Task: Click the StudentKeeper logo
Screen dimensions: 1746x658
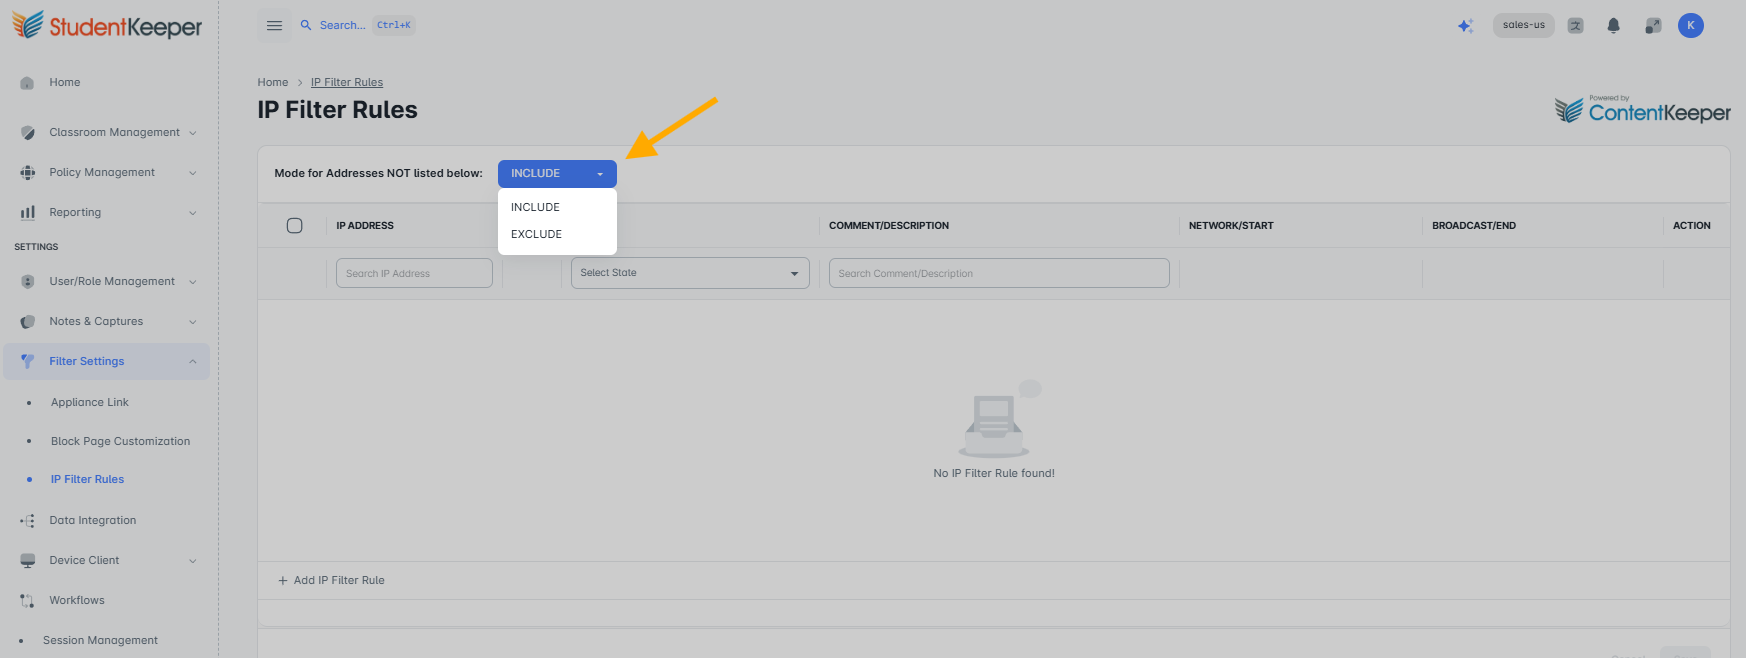Action: (x=107, y=26)
